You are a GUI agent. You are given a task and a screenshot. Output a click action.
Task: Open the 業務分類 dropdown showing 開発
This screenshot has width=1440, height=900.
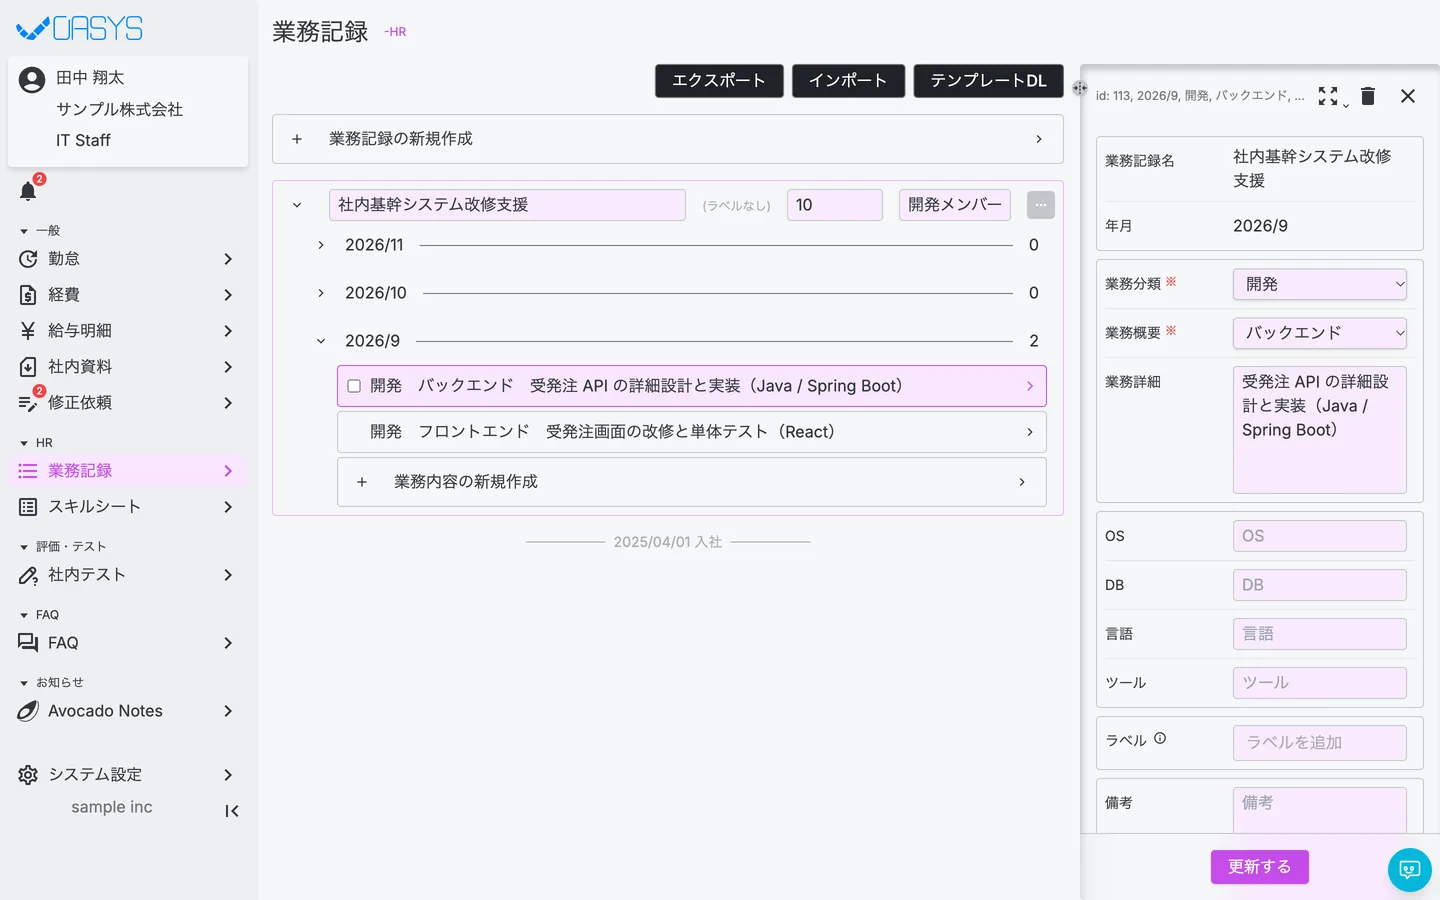1320,284
